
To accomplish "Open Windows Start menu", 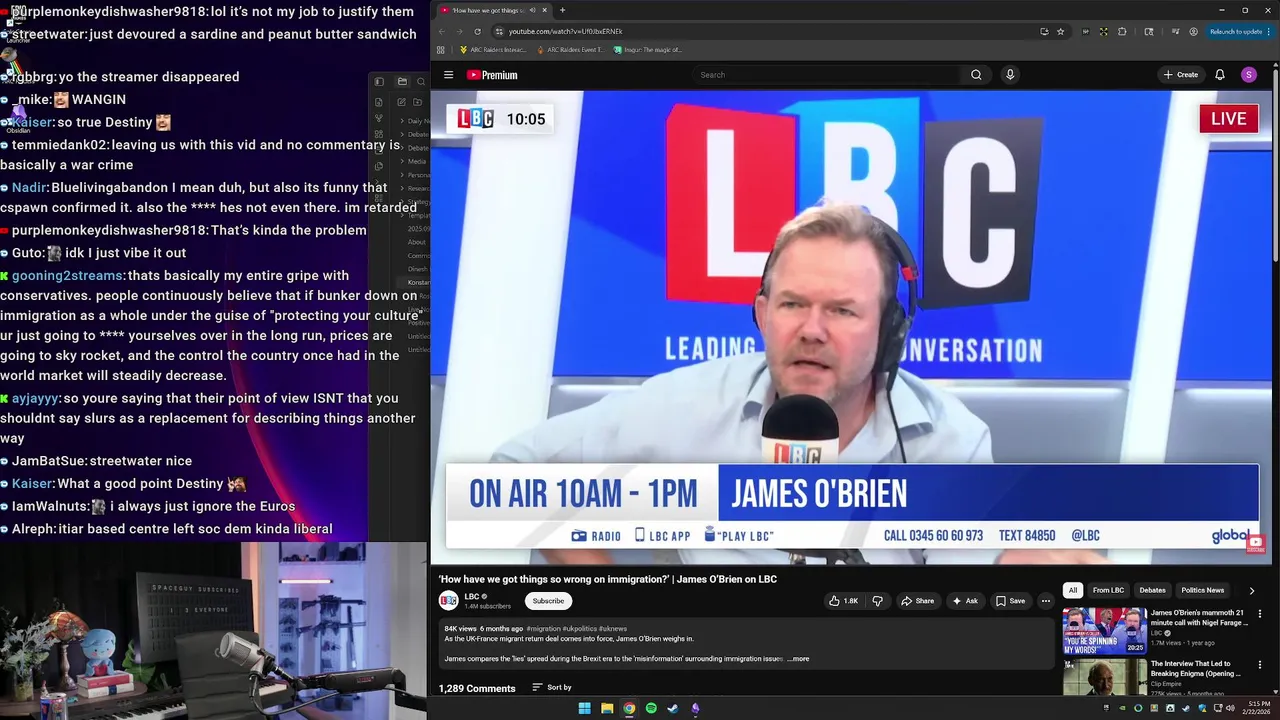I will pos(584,708).
